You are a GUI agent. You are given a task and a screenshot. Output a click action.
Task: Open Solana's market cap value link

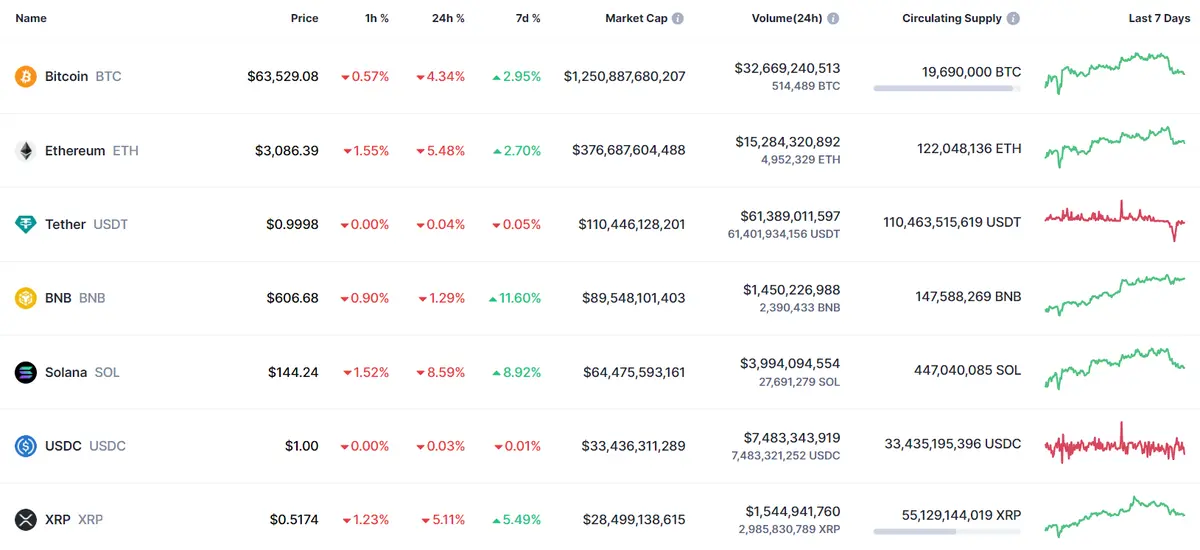coord(634,372)
